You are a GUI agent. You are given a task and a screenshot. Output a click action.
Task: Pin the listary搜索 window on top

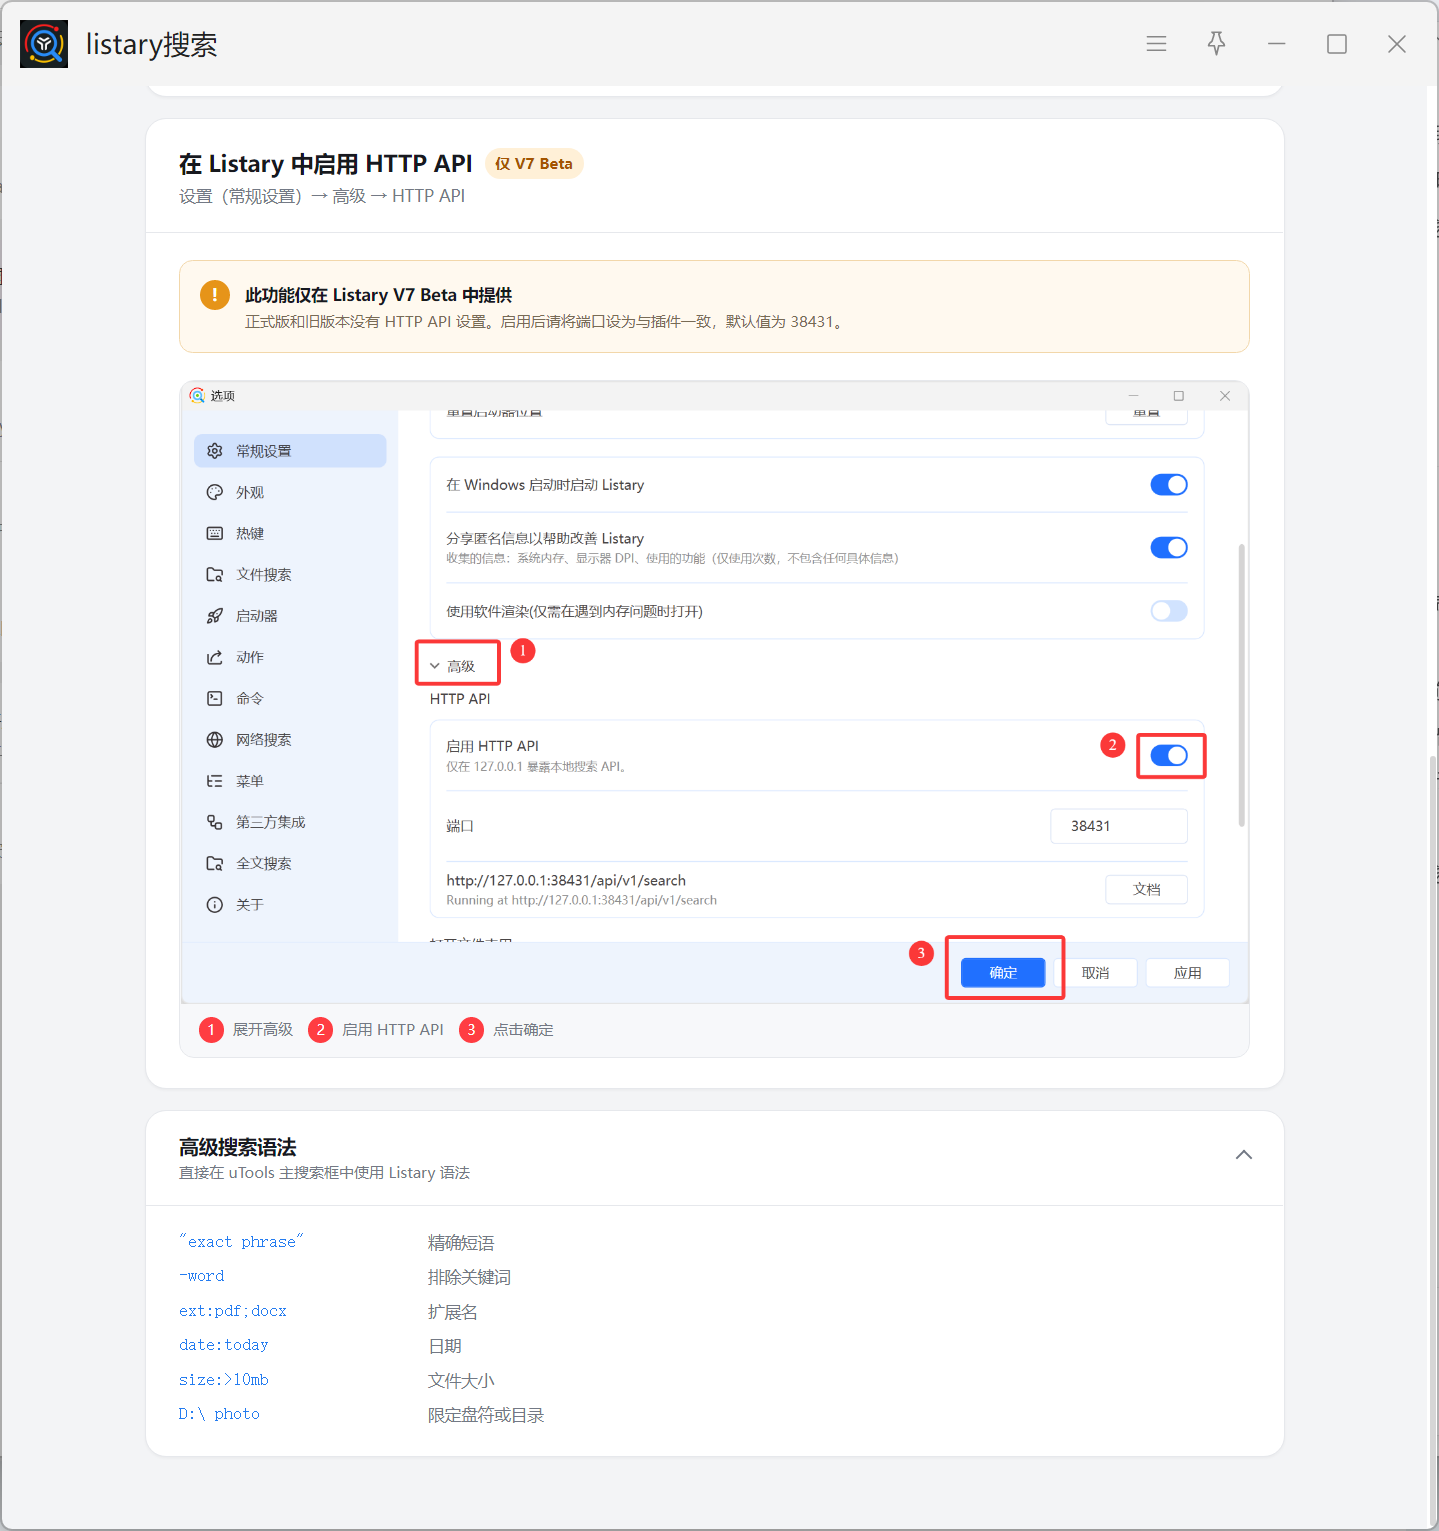1216,44
